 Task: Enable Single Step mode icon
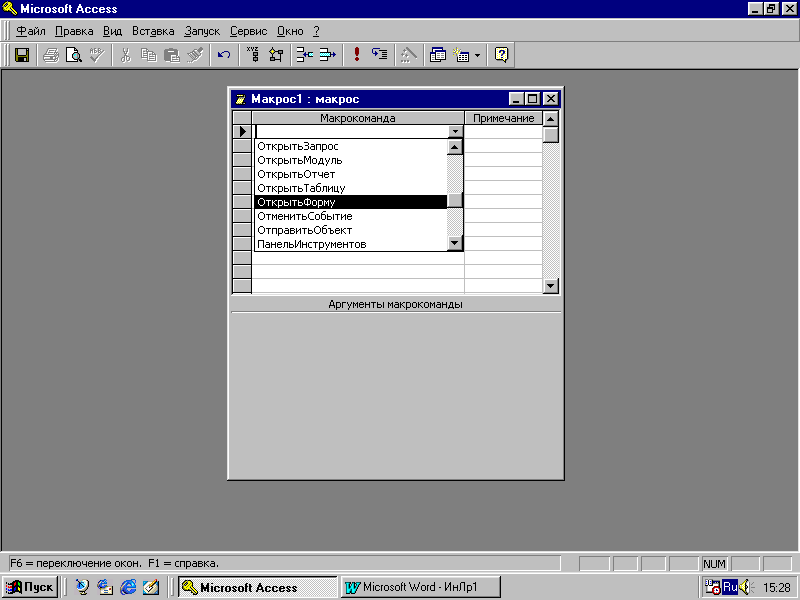[x=380, y=55]
